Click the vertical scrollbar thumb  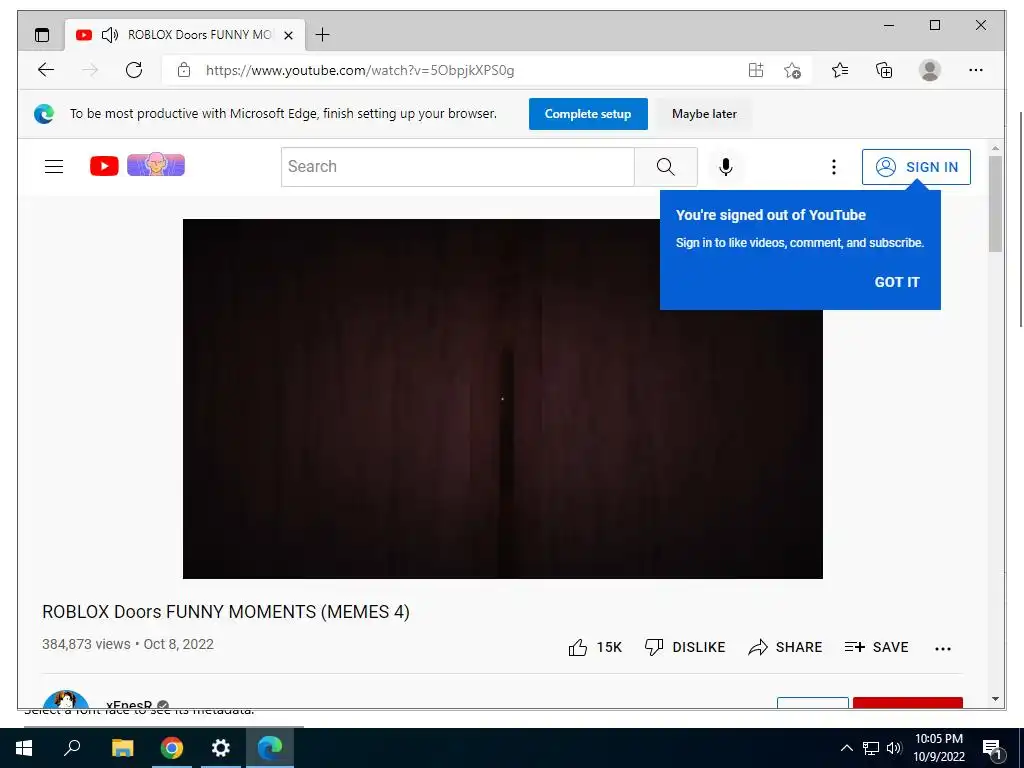click(x=995, y=204)
